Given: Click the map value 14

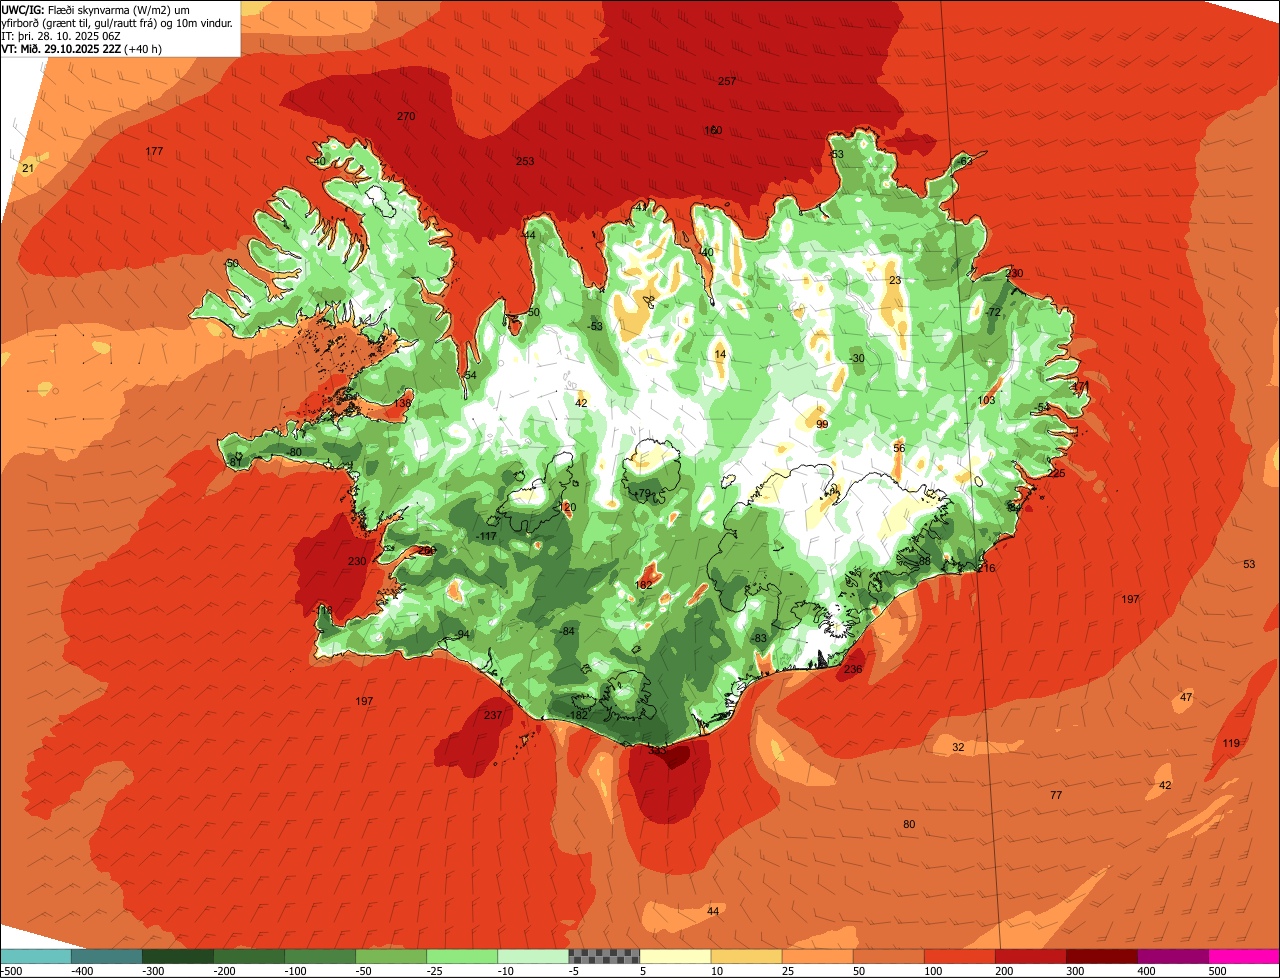Looking at the screenshot, I should (x=720, y=354).
